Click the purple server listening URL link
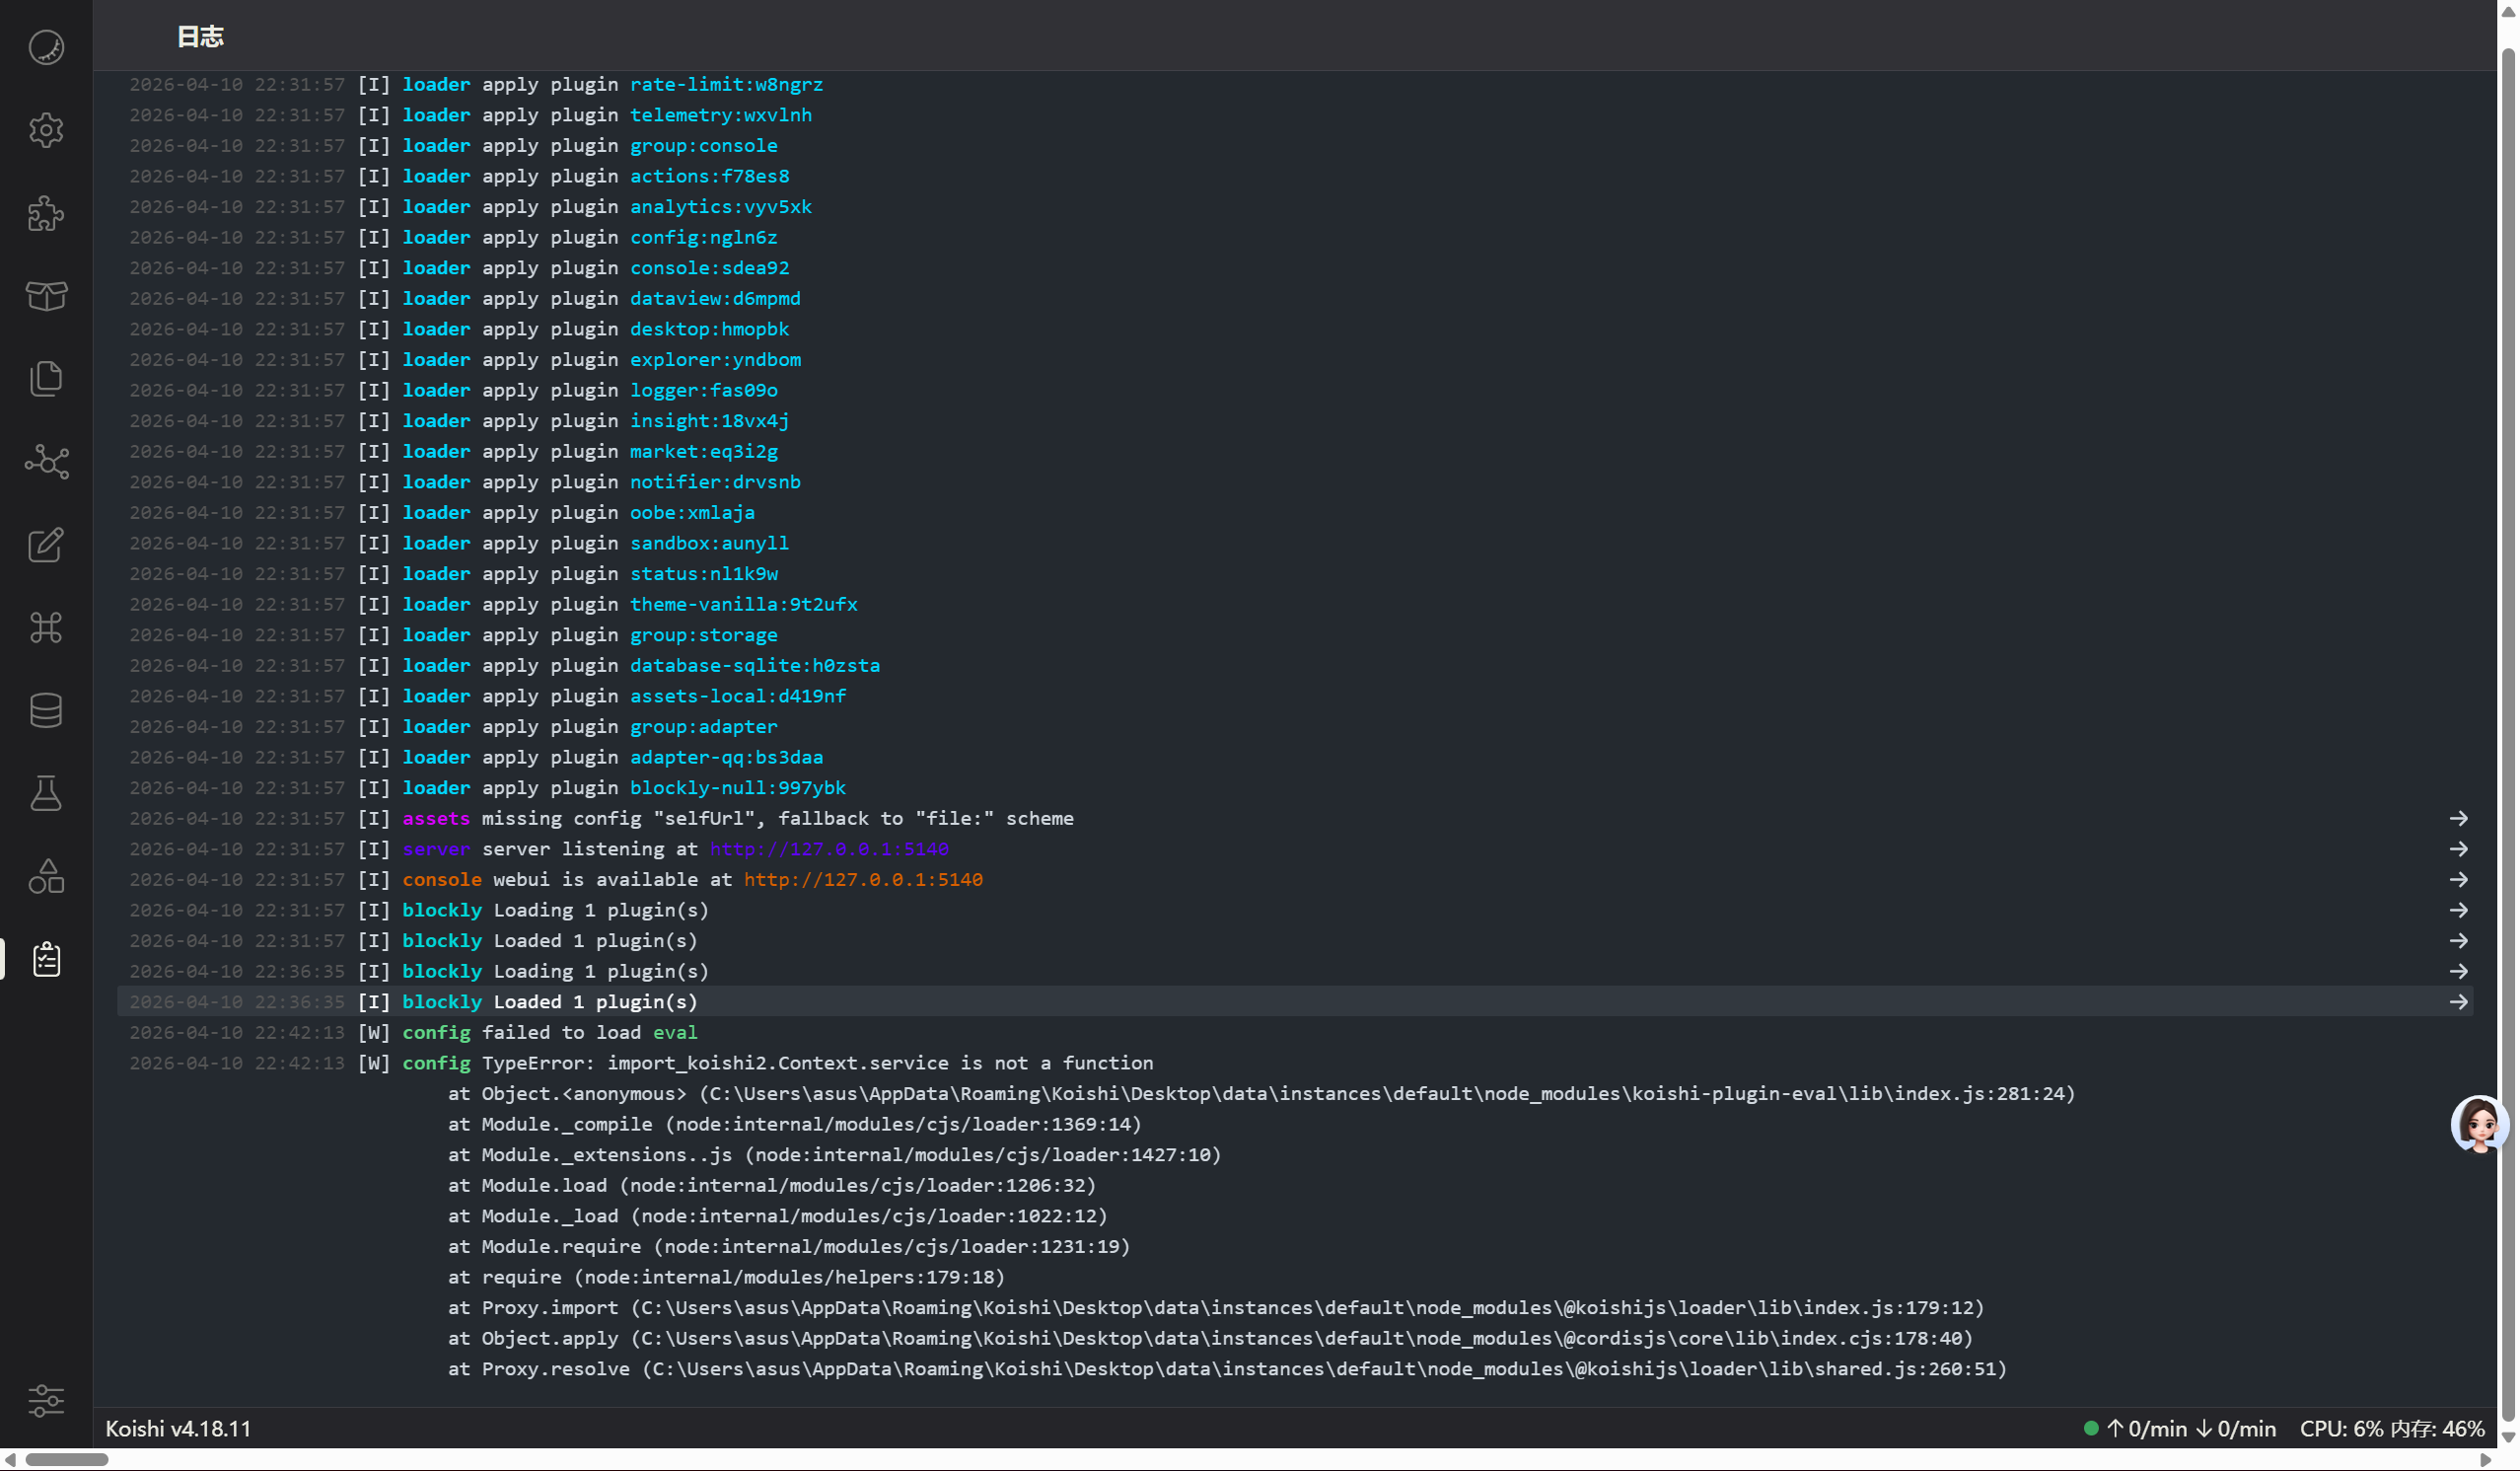This screenshot has width=2520, height=1471. coord(829,849)
